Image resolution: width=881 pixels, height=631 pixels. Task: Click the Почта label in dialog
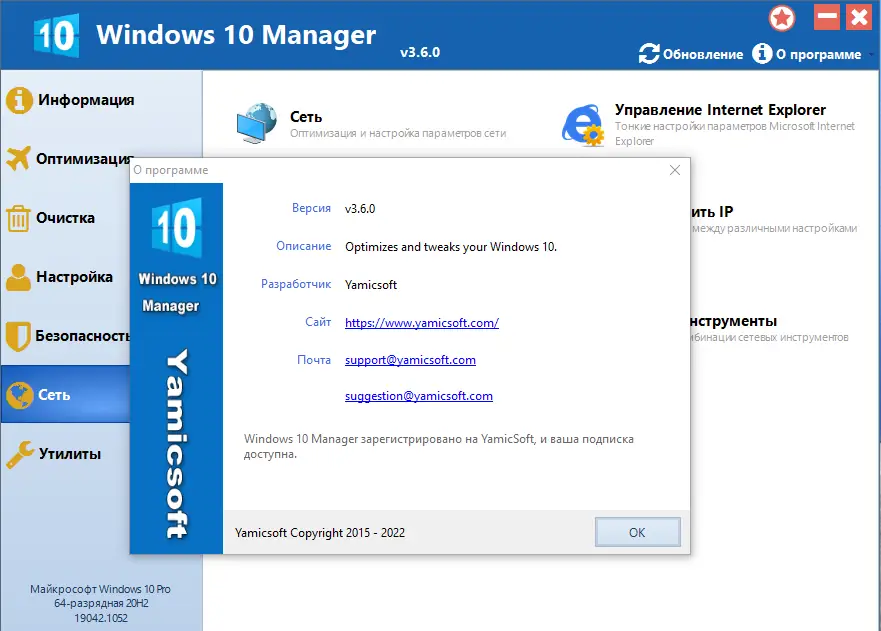pyautogui.click(x=314, y=360)
